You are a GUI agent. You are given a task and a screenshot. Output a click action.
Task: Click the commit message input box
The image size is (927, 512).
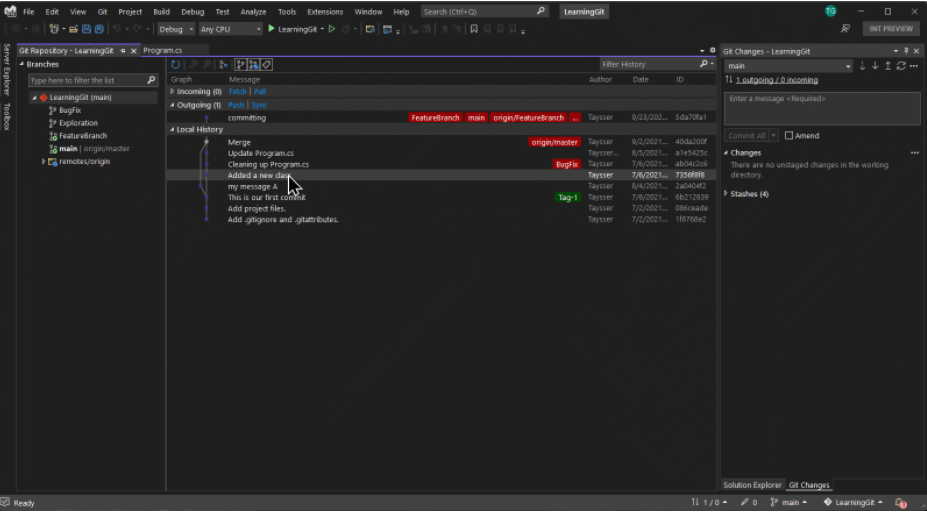(x=822, y=109)
